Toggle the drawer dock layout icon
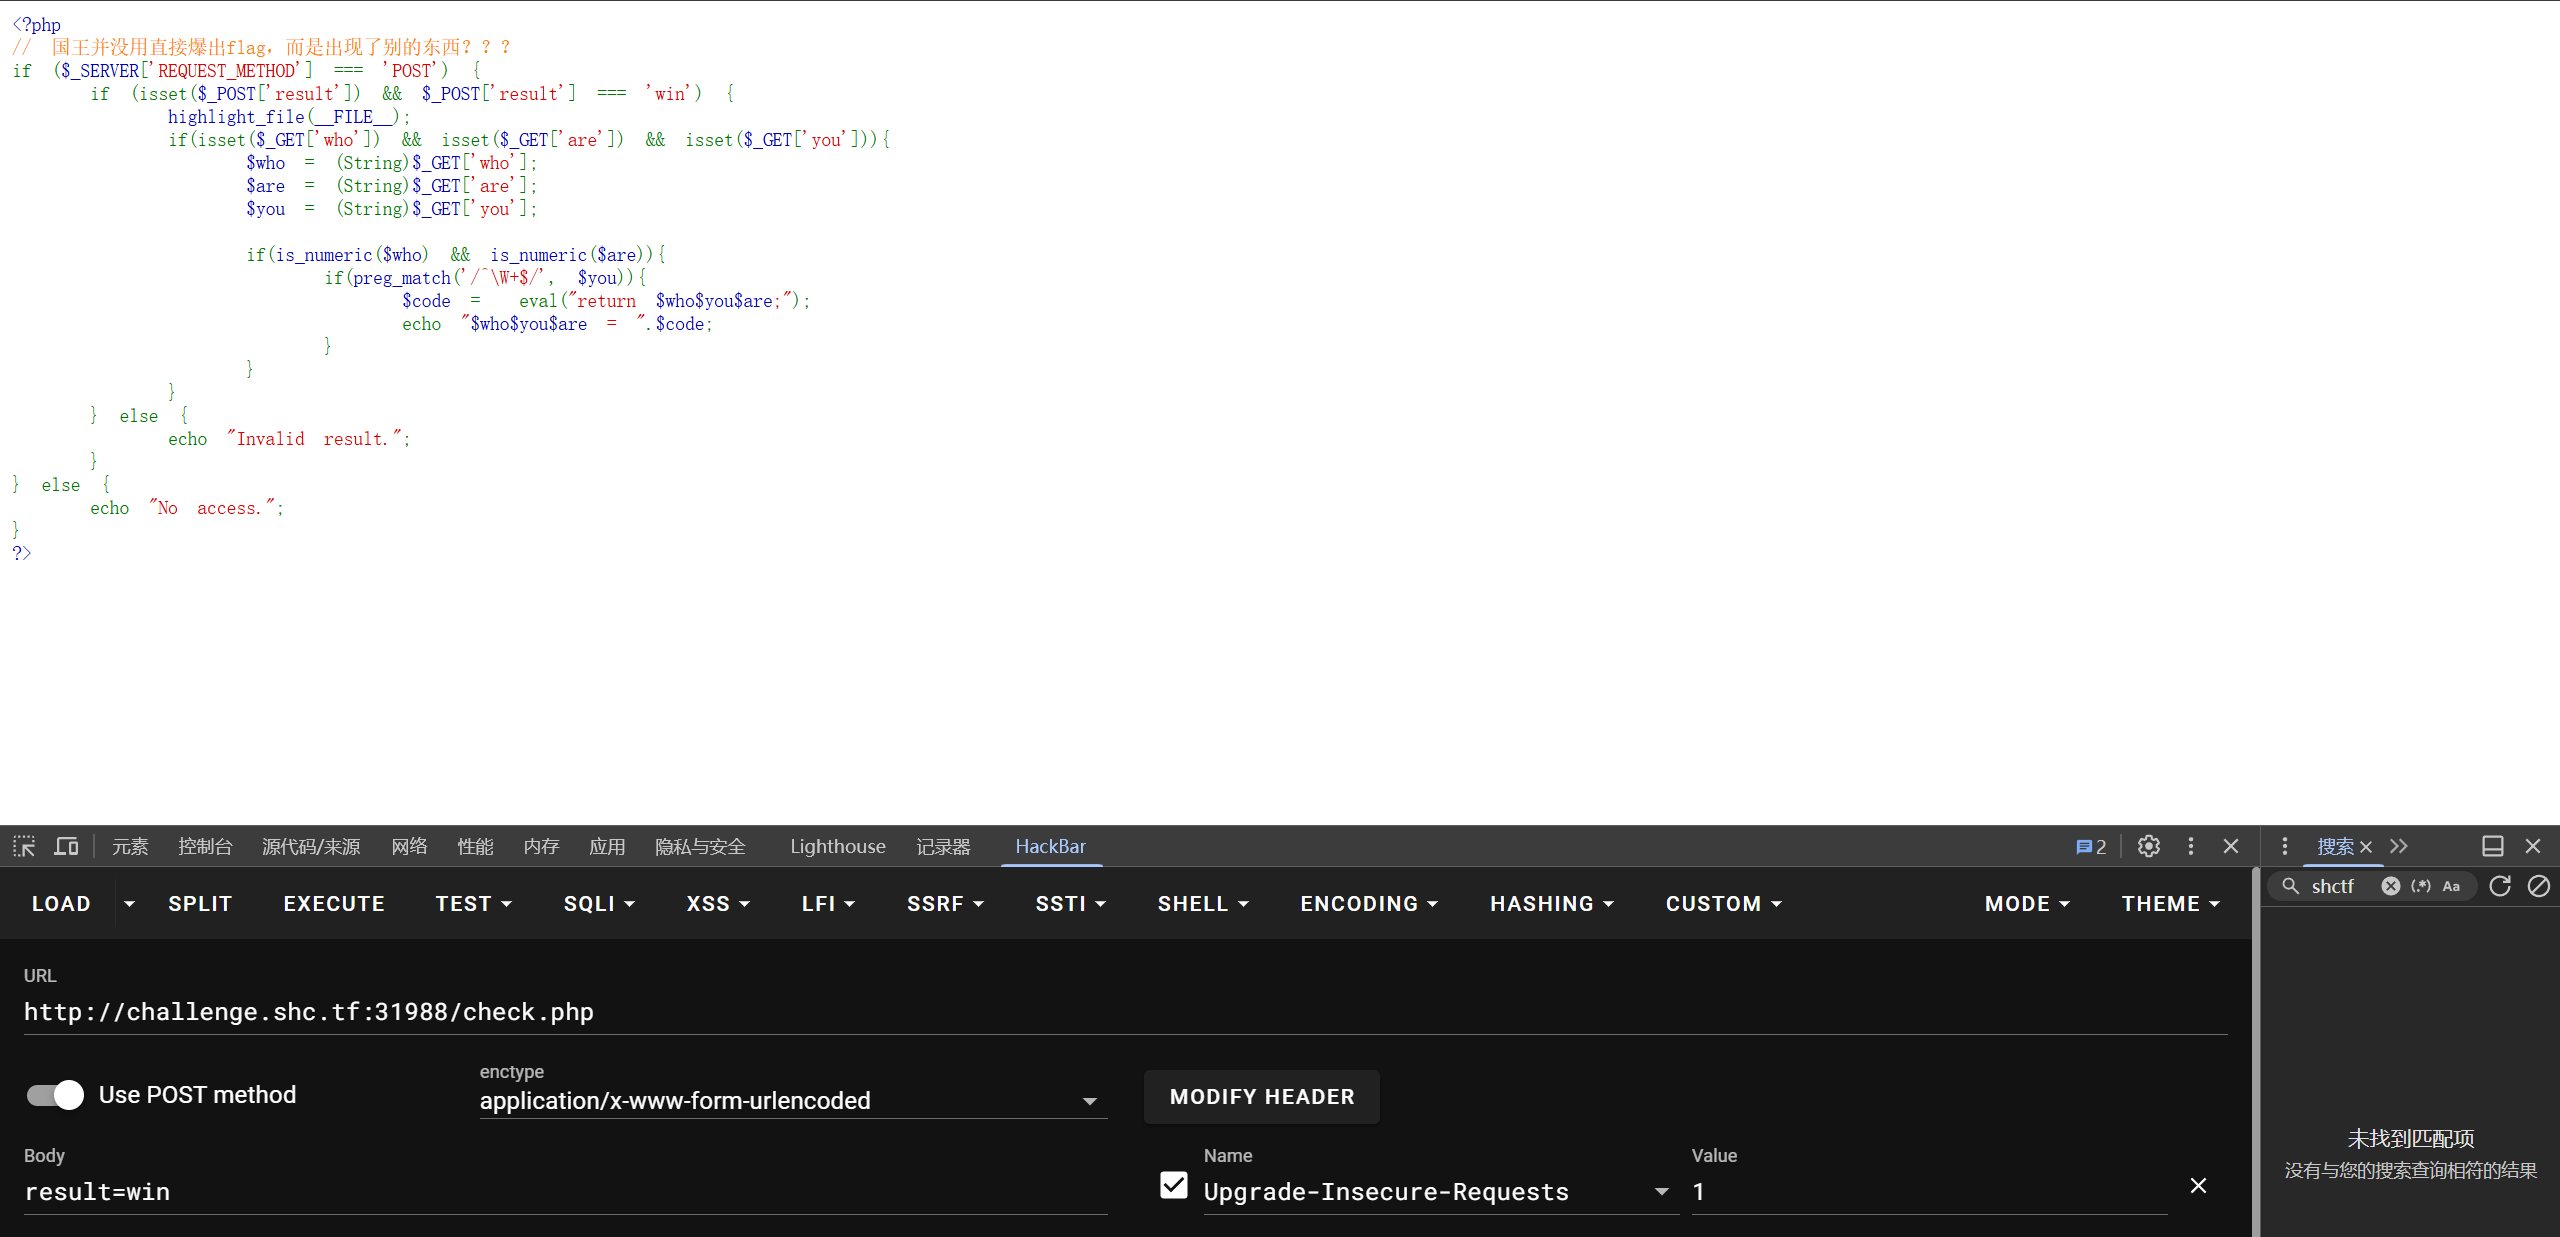 click(x=2493, y=846)
